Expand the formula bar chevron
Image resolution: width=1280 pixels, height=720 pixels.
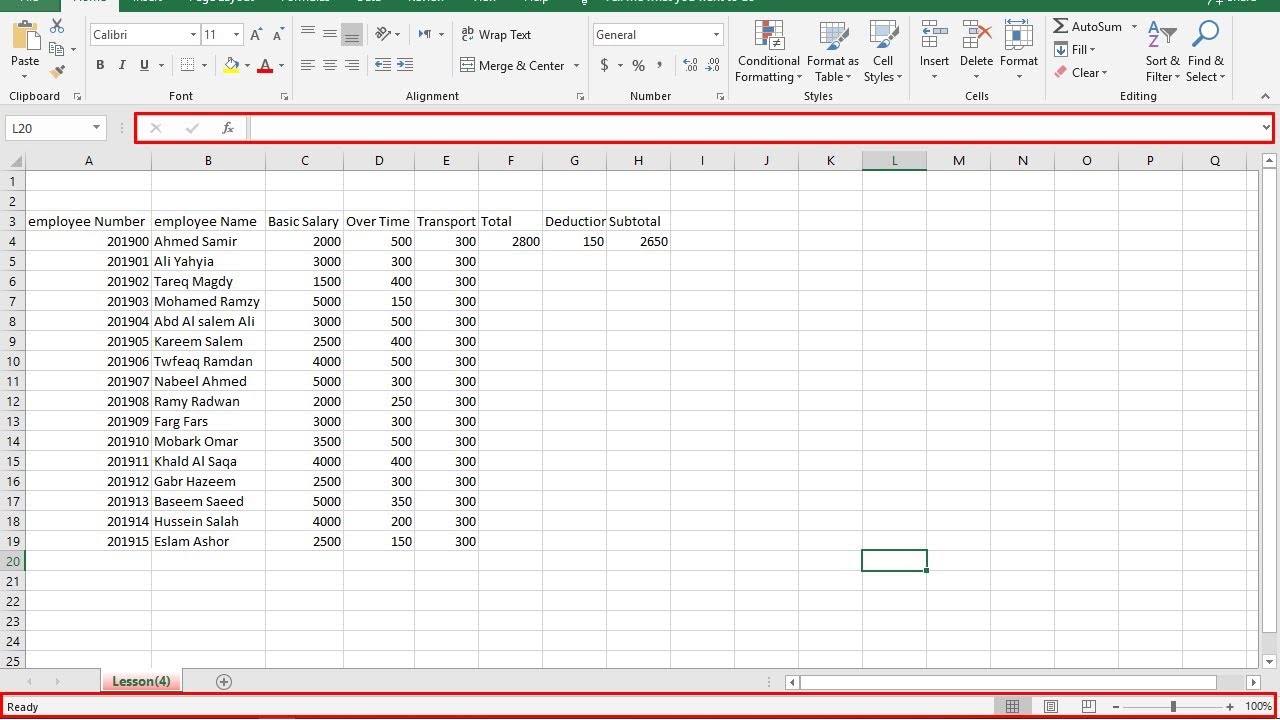click(x=1266, y=128)
